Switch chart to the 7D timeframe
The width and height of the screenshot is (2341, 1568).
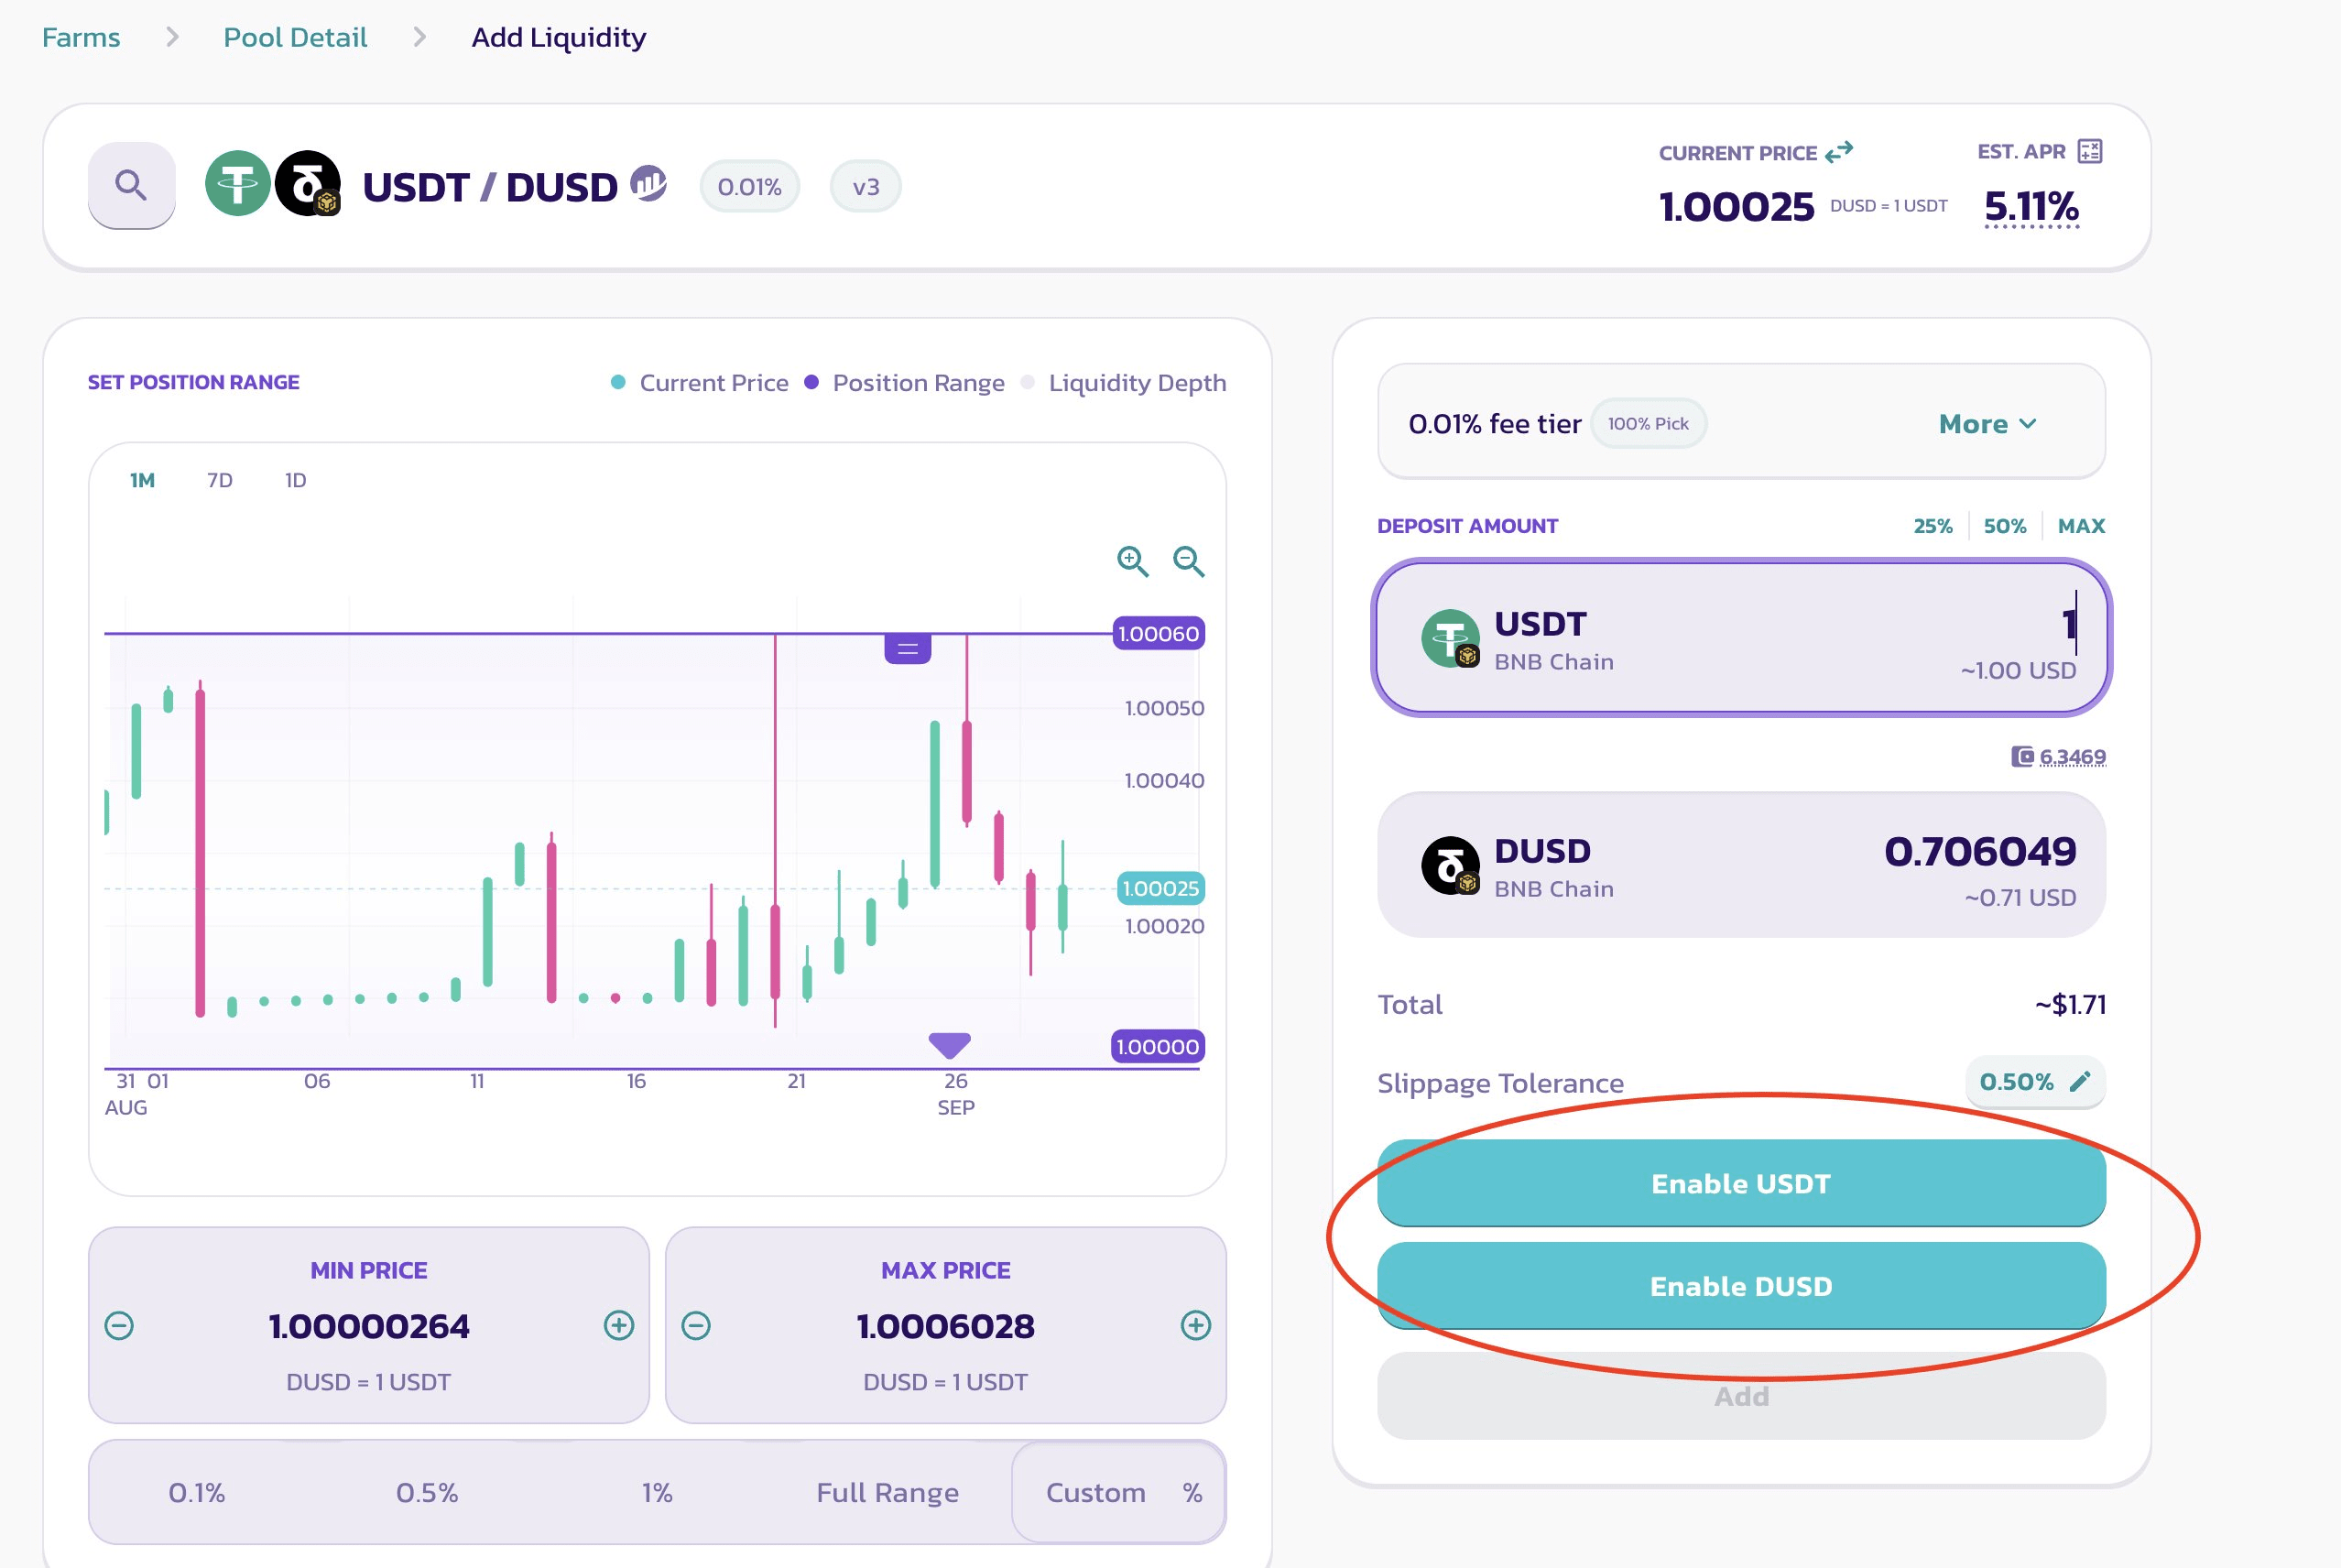click(x=219, y=480)
